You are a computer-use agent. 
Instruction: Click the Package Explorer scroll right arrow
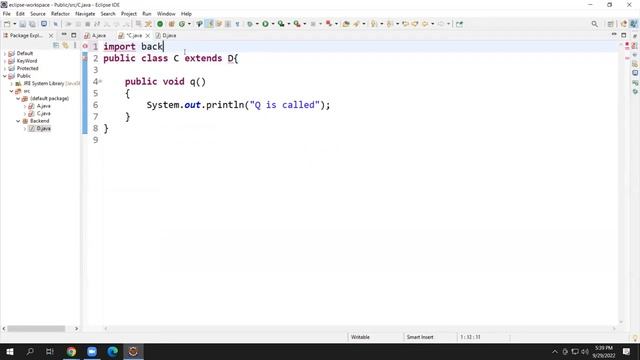pyautogui.click(x=76, y=329)
